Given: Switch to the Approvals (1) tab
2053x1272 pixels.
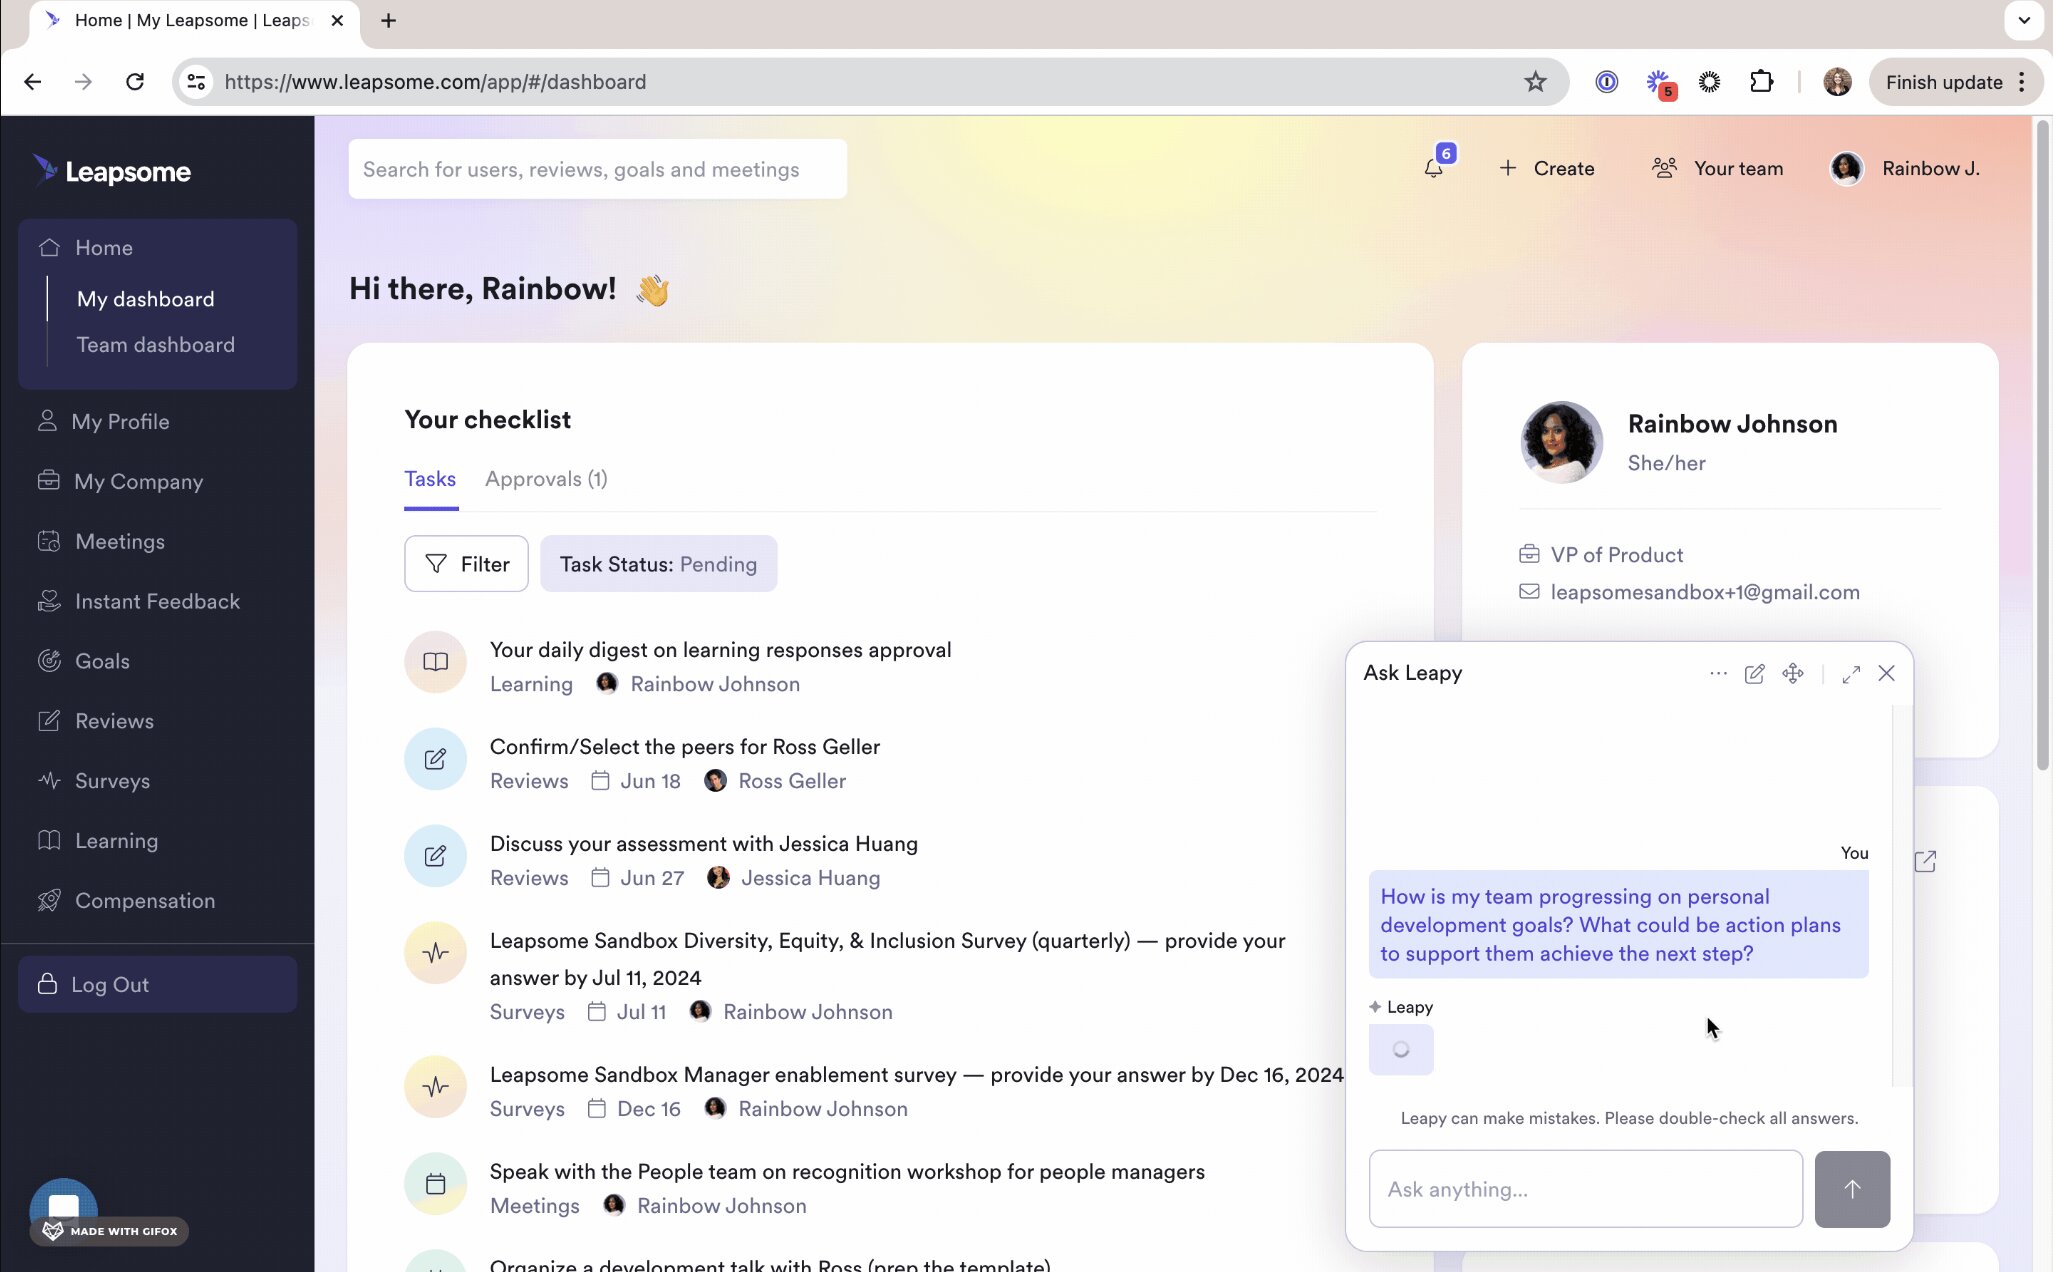Looking at the screenshot, I should click(546, 479).
